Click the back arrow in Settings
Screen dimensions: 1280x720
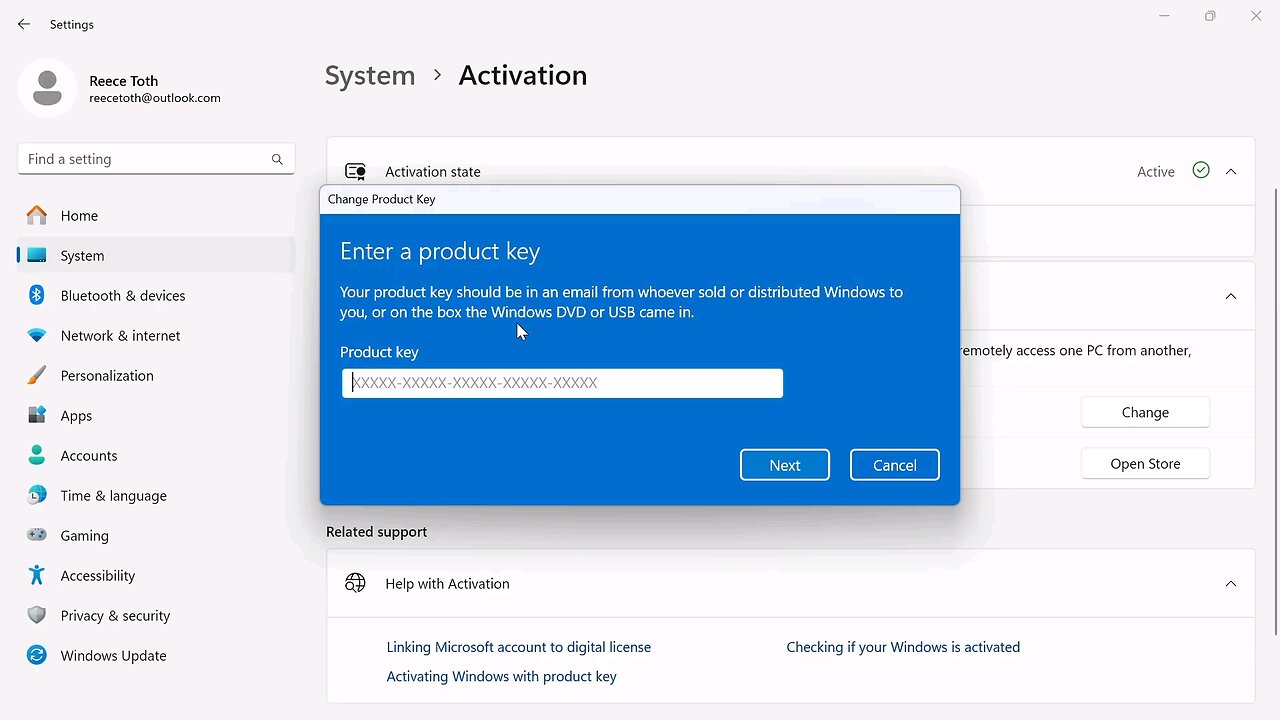point(24,24)
